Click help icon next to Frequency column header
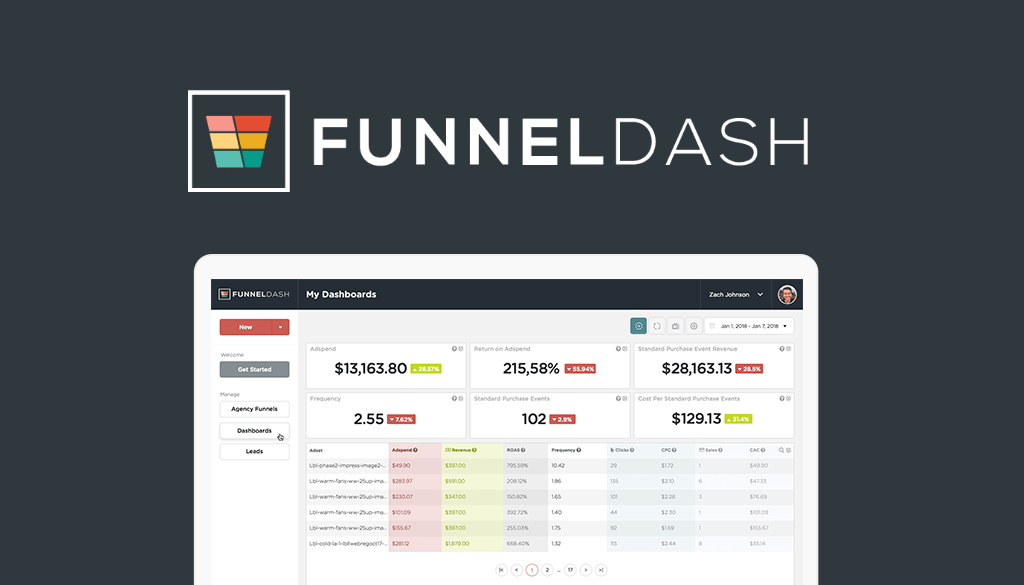This screenshot has width=1024, height=585. point(579,450)
